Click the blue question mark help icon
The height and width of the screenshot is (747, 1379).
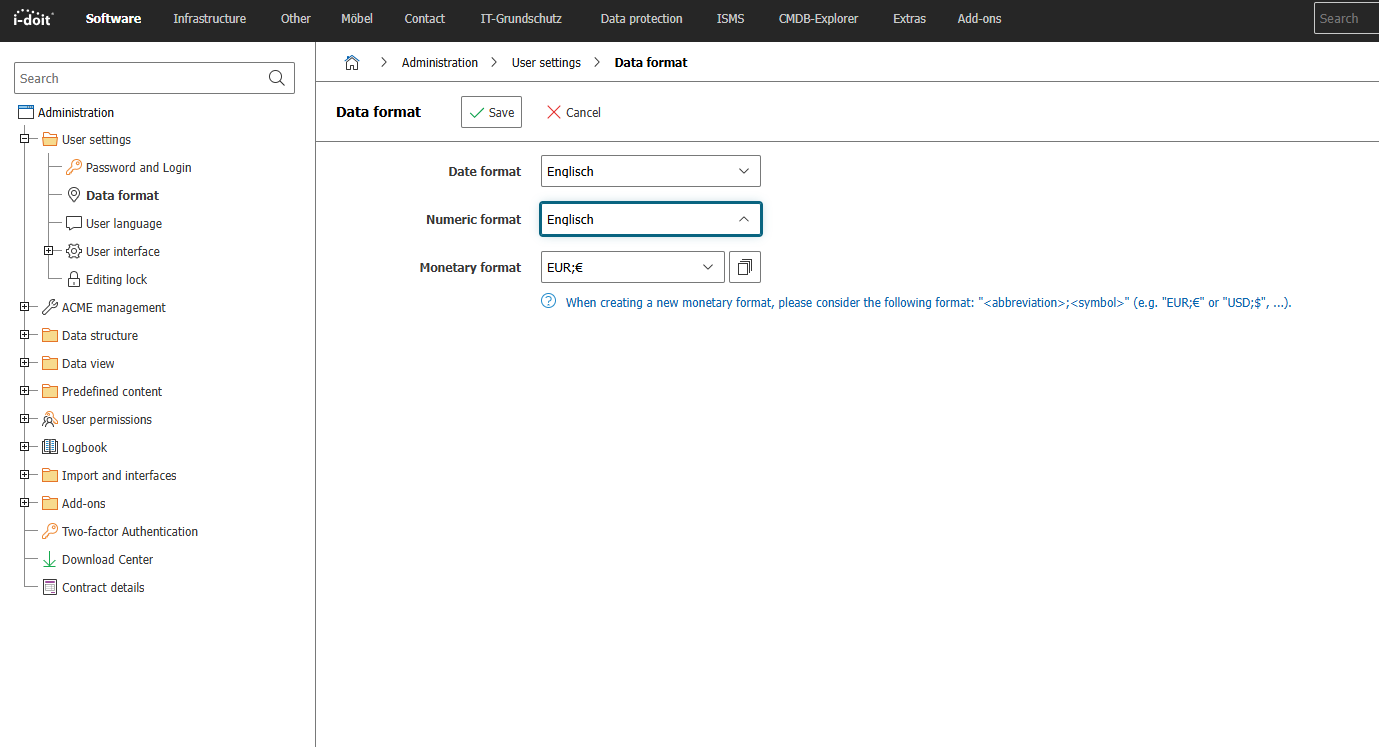pyautogui.click(x=548, y=301)
